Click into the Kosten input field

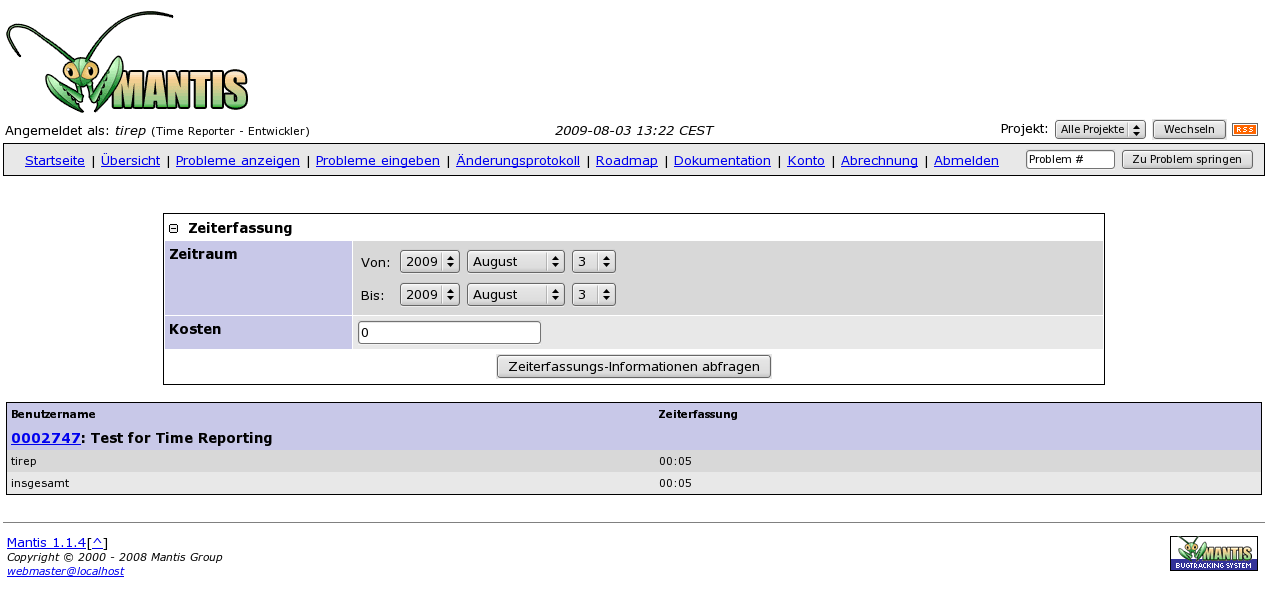coord(449,333)
